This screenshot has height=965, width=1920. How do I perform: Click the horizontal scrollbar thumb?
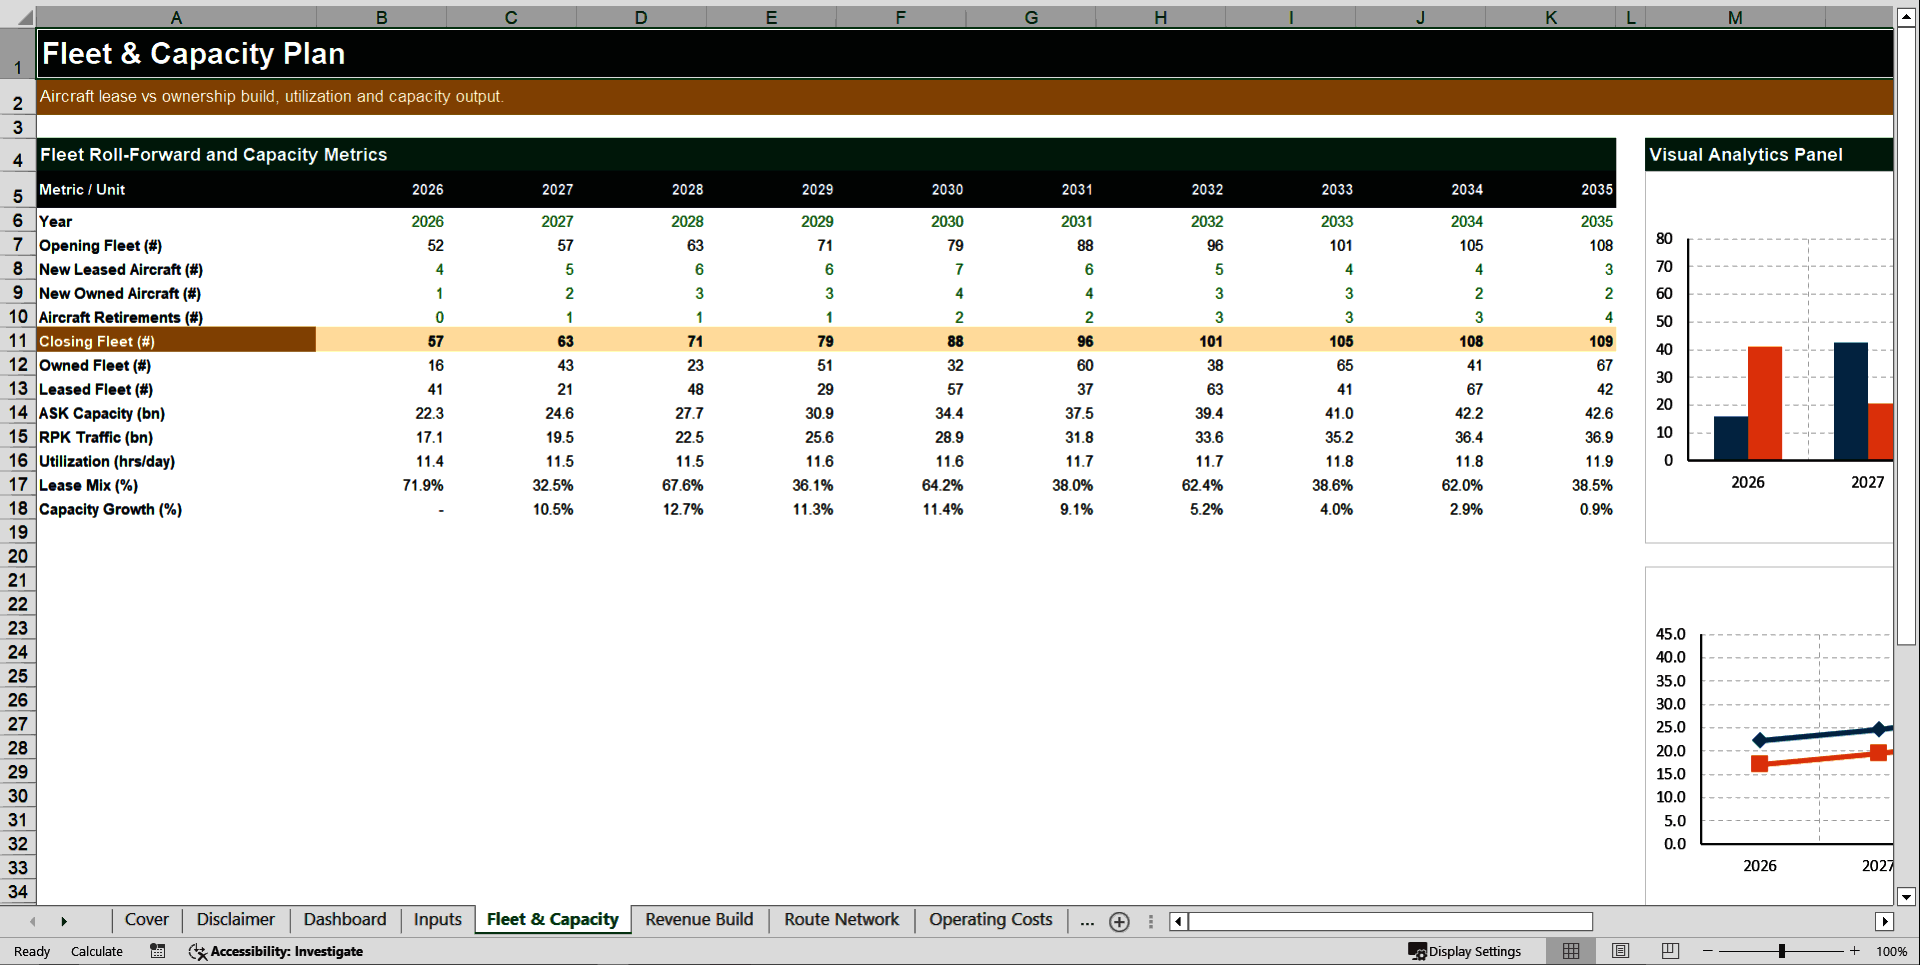click(1390, 921)
